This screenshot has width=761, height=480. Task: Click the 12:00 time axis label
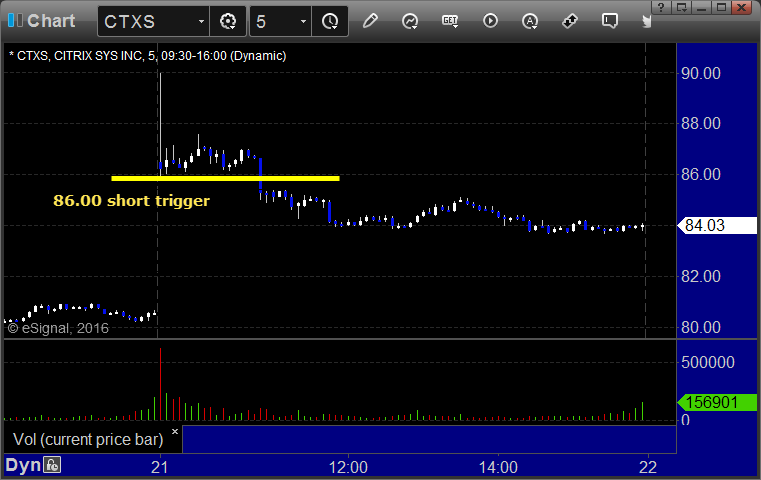pyautogui.click(x=348, y=467)
